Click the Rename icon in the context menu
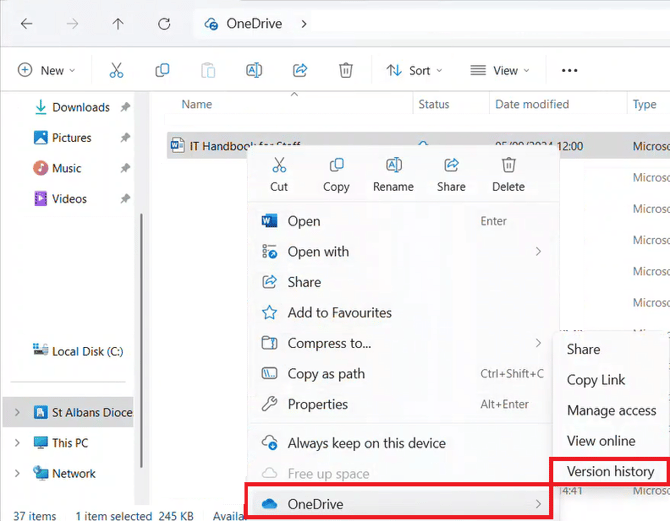Viewport: 670px width, 521px height. point(393,166)
